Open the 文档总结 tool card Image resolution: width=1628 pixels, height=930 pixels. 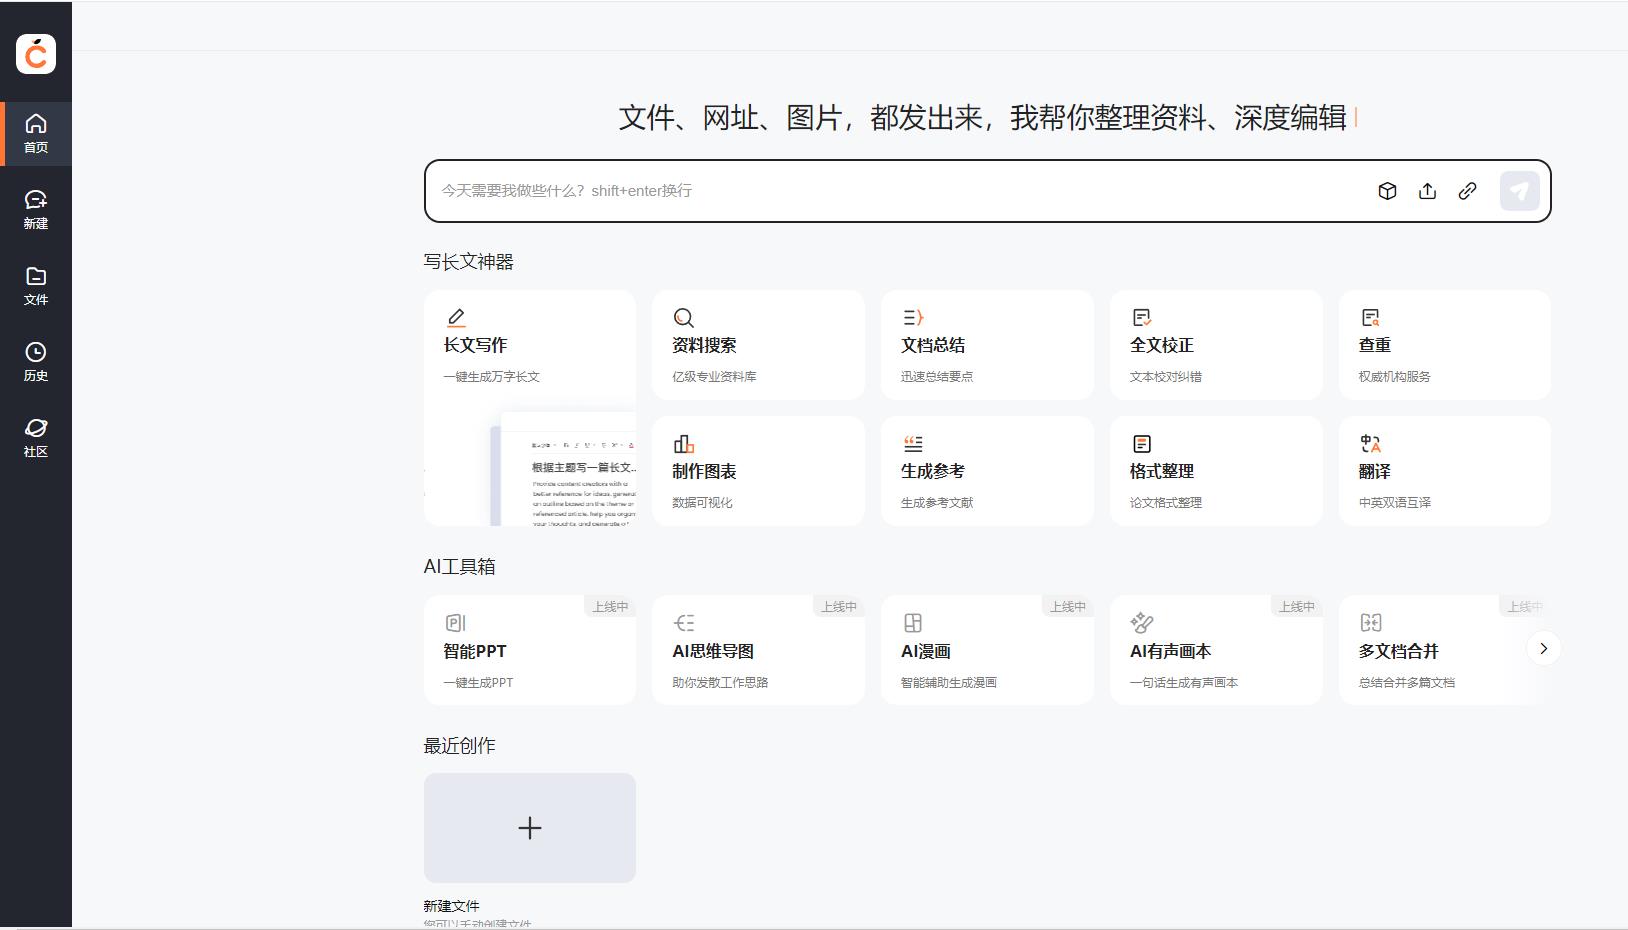[987, 345]
